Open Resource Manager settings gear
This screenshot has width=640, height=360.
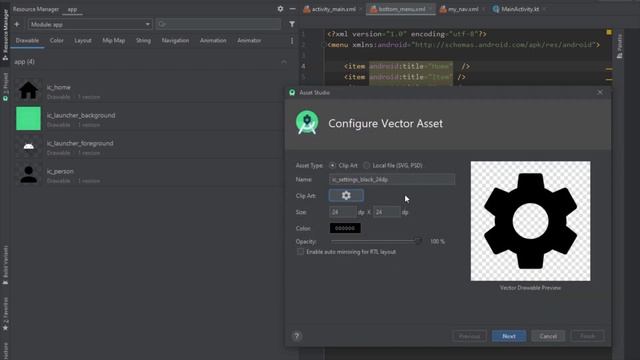[x=280, y=9]
